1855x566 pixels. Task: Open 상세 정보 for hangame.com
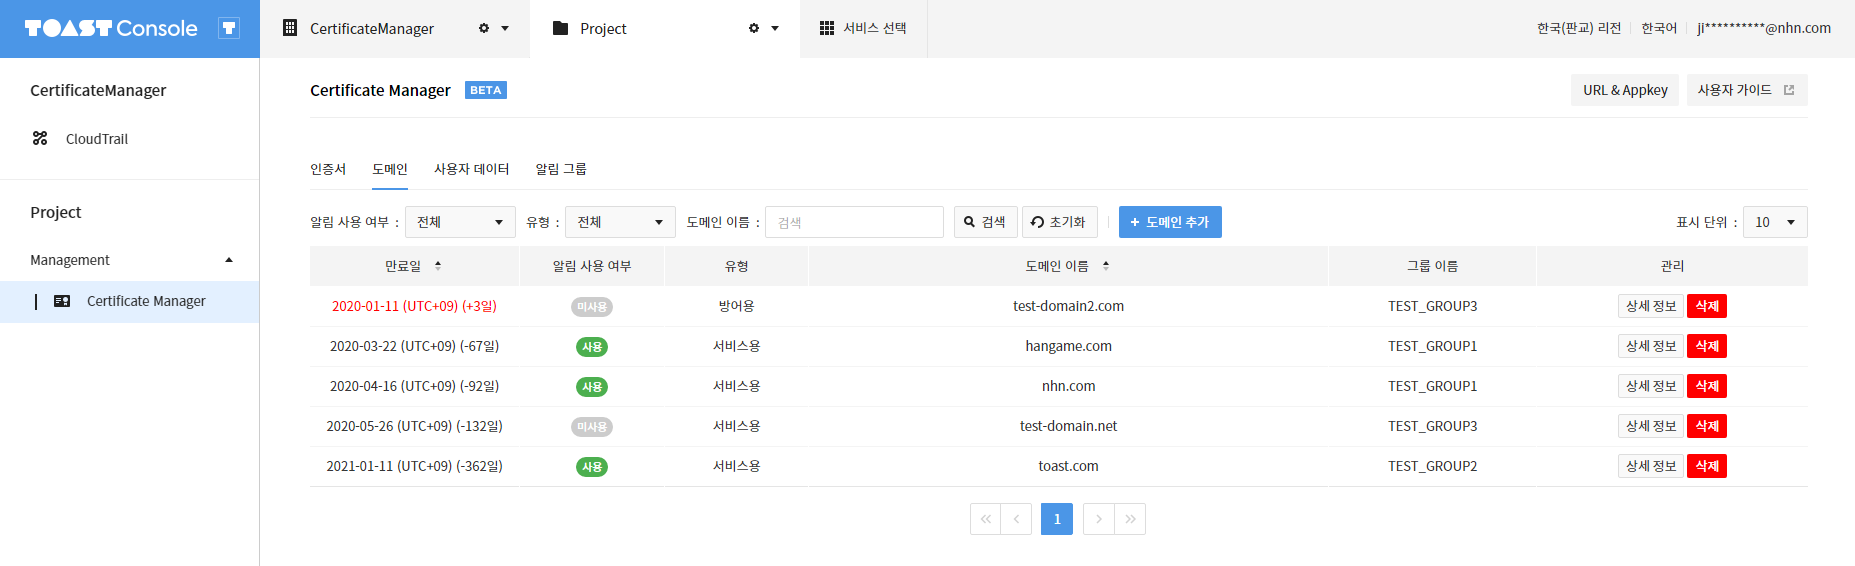(x=1651, y=346)
